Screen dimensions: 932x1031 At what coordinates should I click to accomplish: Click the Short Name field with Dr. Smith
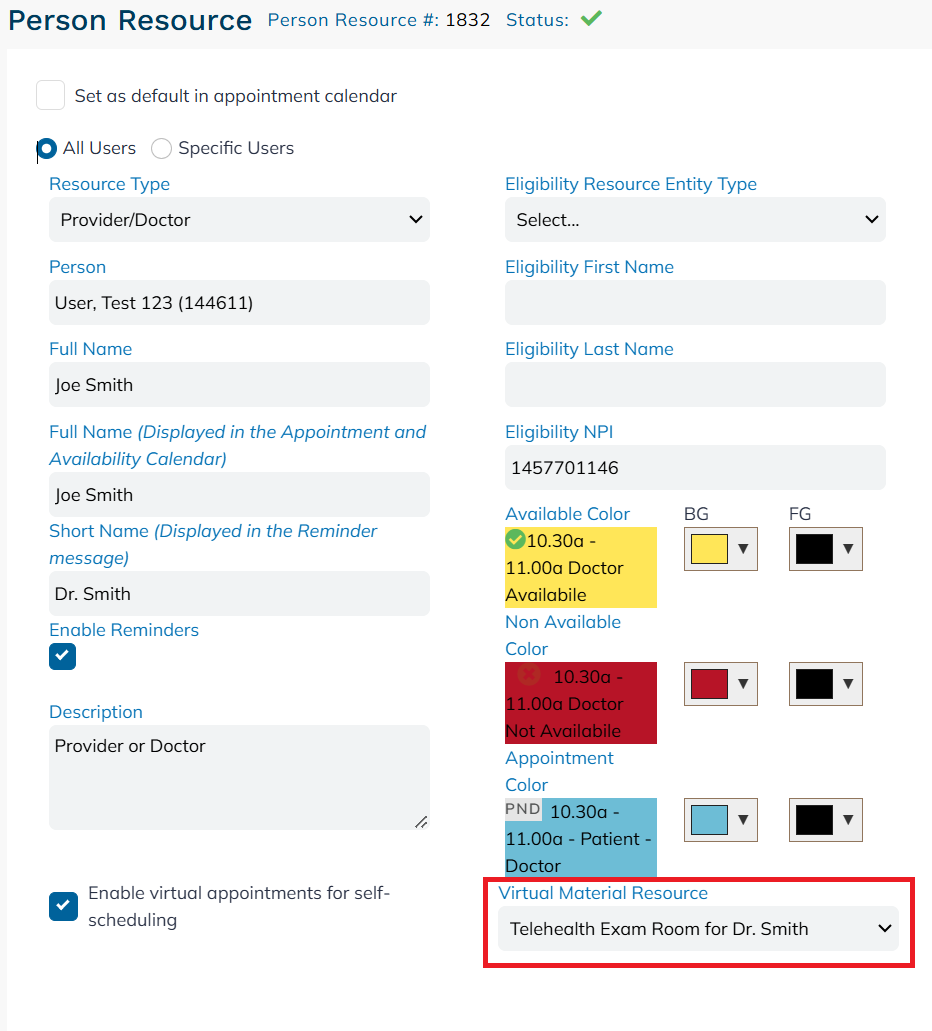239,594
